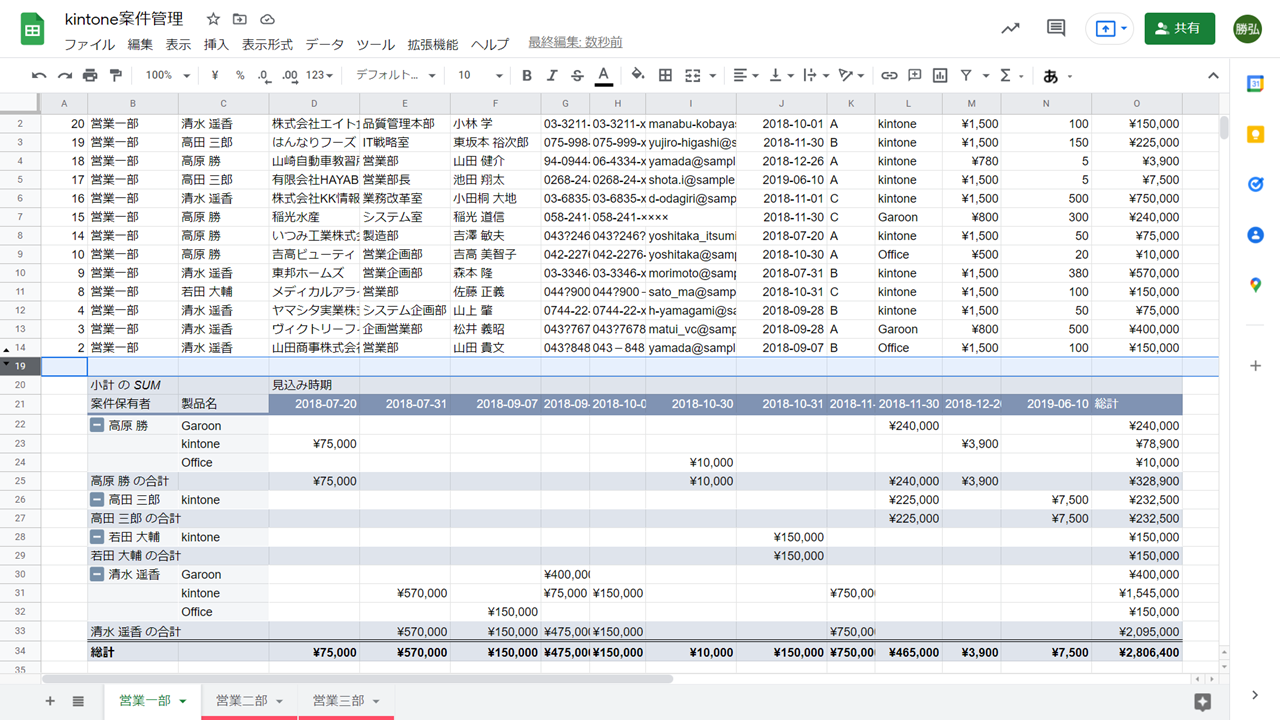Move document using folder icon
This screenshot has width=1280, height=720.
[x=240, y=19]
